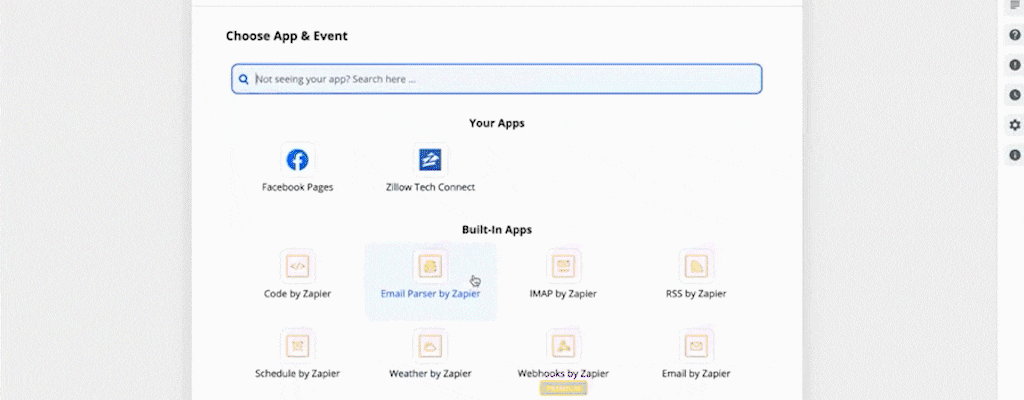Click the 'Facebook Pages' label
This screenshot has width=1024, height=400.
[x=297, y=187]
